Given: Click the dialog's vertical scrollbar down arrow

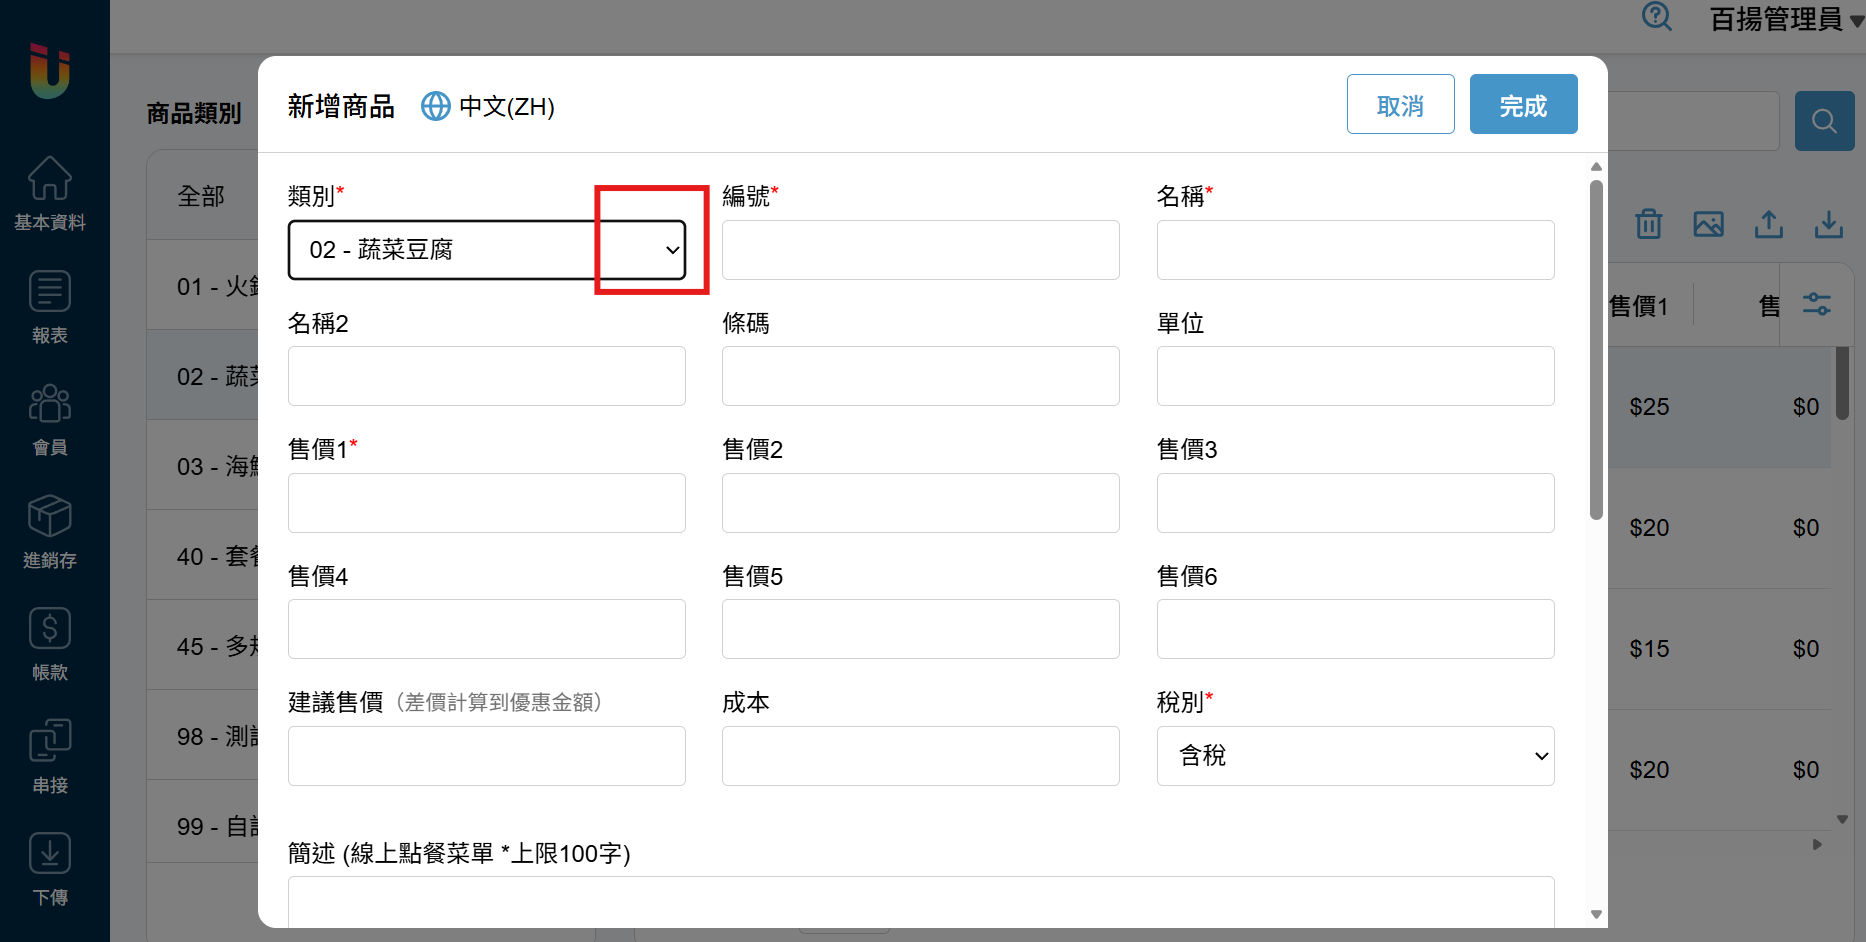Looking at the screenshot, I should pos(1596,914).
